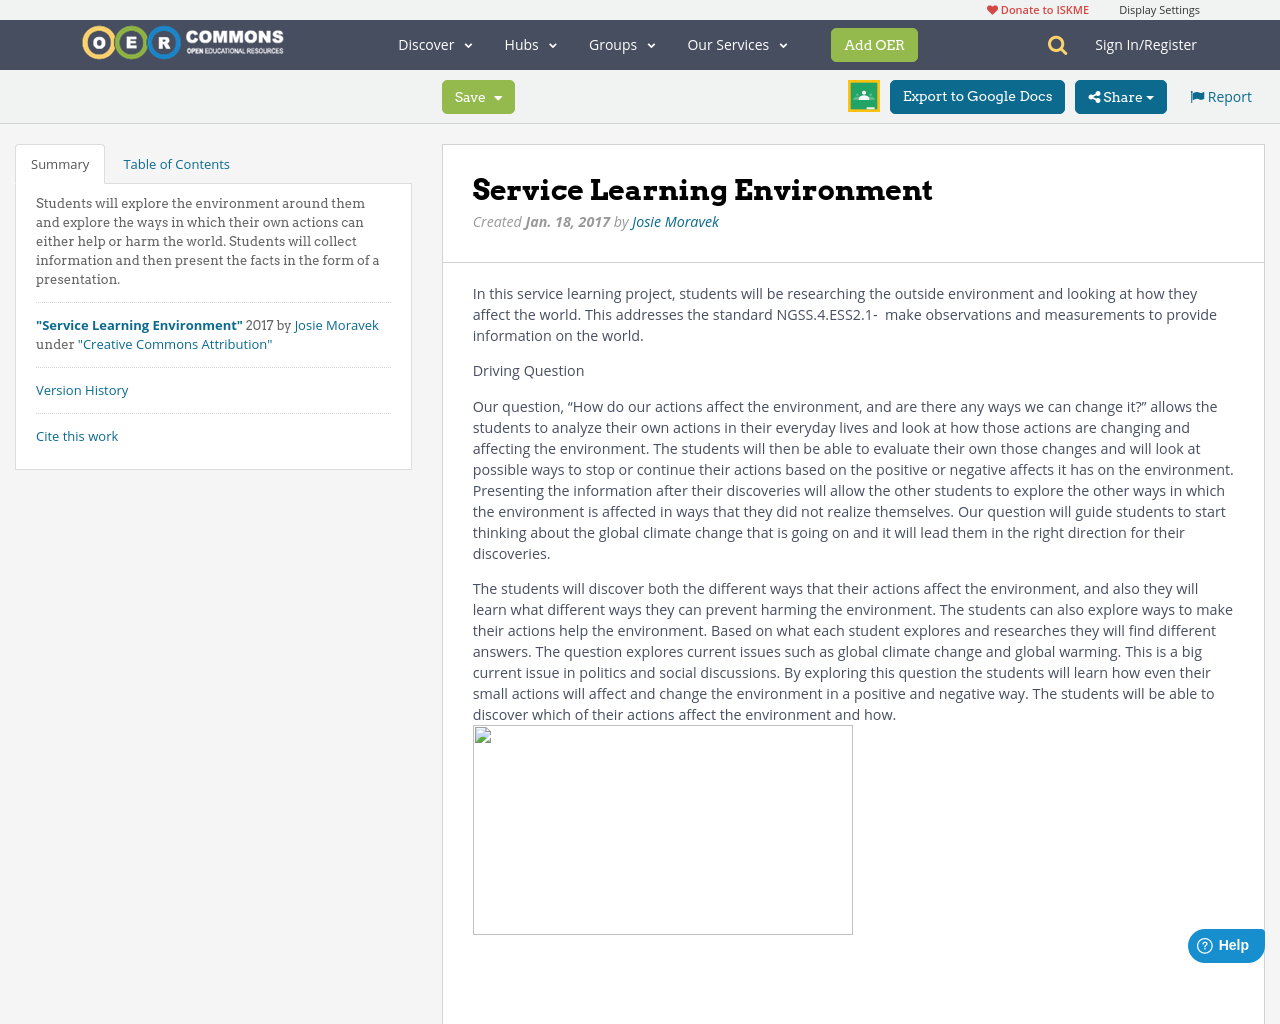Viewport: 1280px width, 1024px height.
Task: Click the Driving Question text
Action: click(x=528, y=371)
